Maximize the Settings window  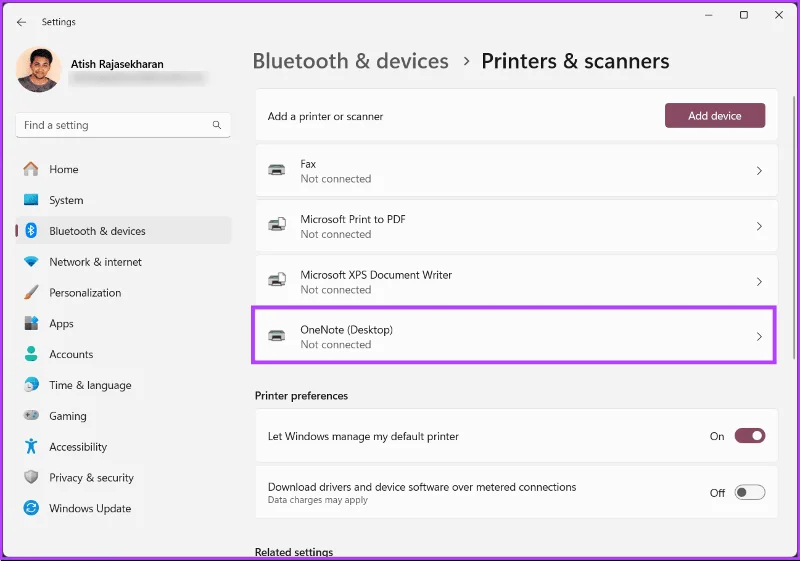pyautogui.click(x=744, y=15)
